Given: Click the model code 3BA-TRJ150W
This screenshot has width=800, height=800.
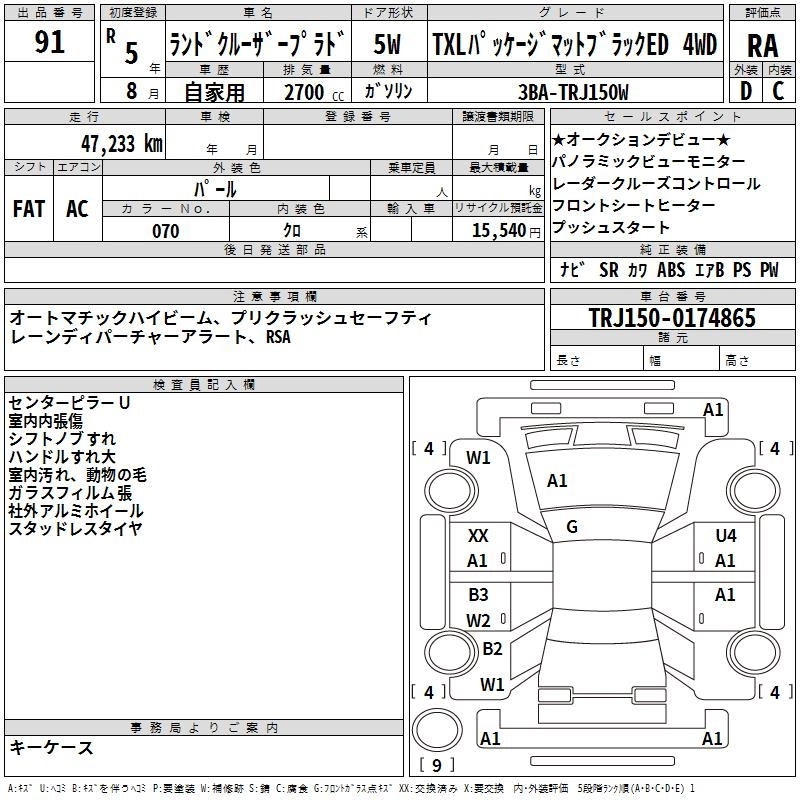Looking at the screenshot, I should (573, 92).
